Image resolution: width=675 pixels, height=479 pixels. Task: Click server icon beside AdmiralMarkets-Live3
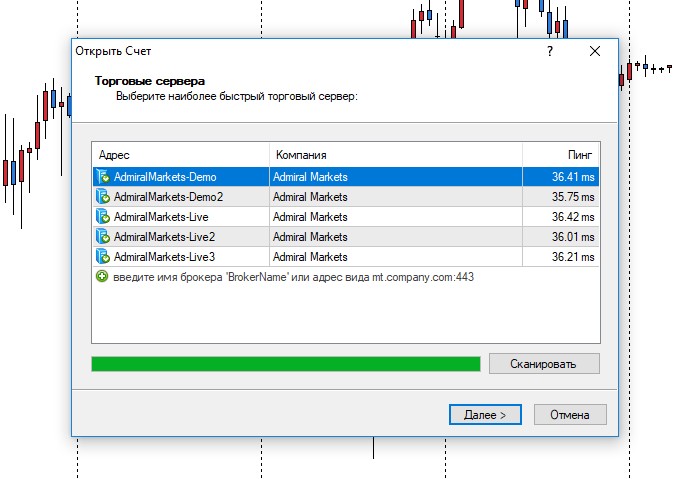tap(102, 256)
